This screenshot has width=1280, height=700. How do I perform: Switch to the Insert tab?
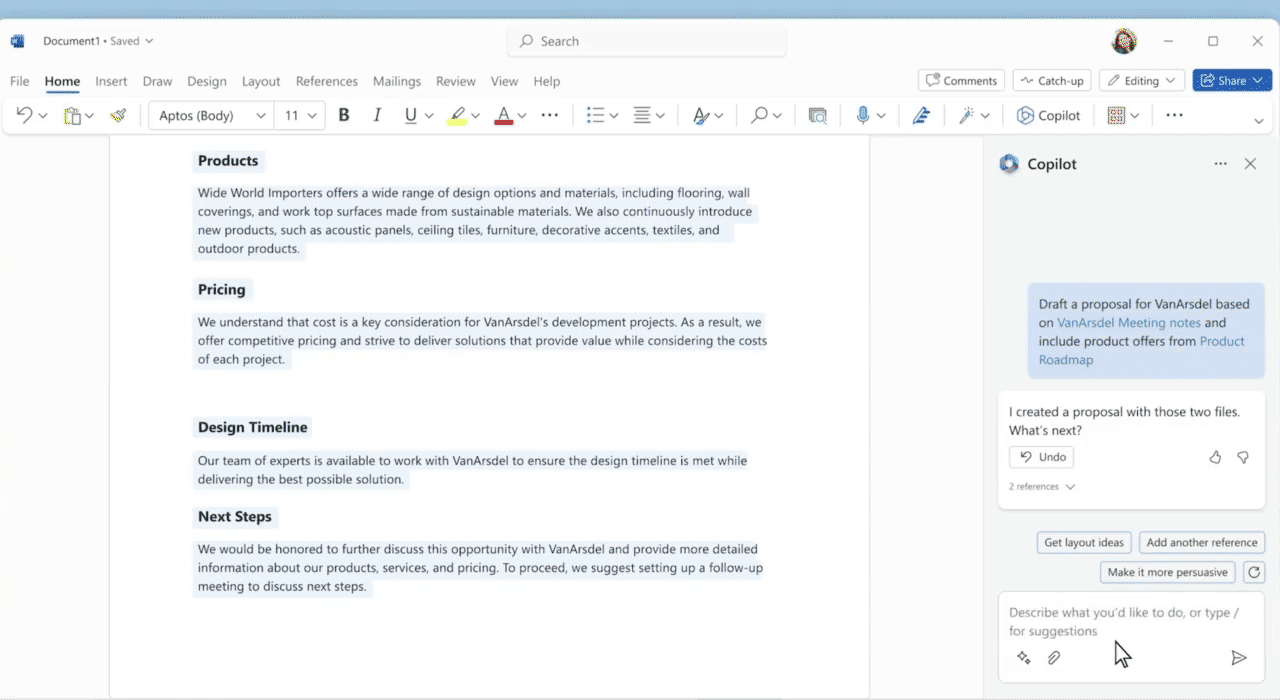coord(111,81)
